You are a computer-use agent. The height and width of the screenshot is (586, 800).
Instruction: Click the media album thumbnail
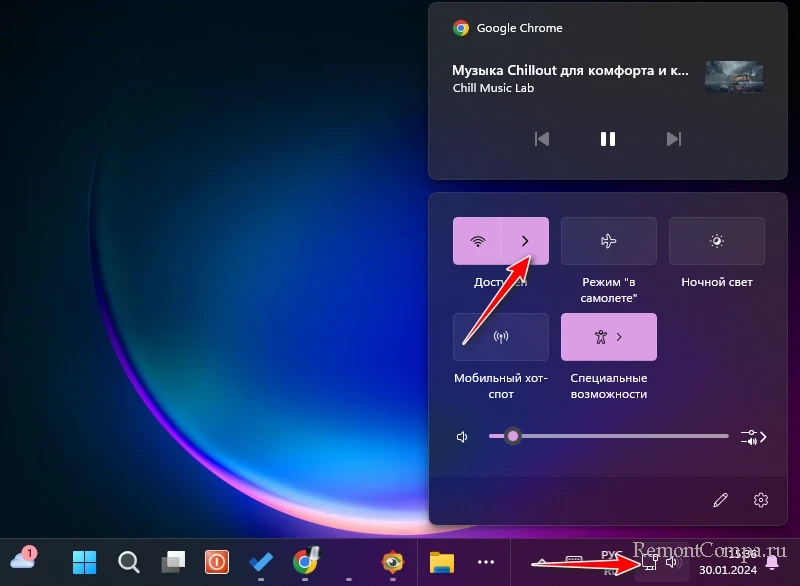(734, 78)
